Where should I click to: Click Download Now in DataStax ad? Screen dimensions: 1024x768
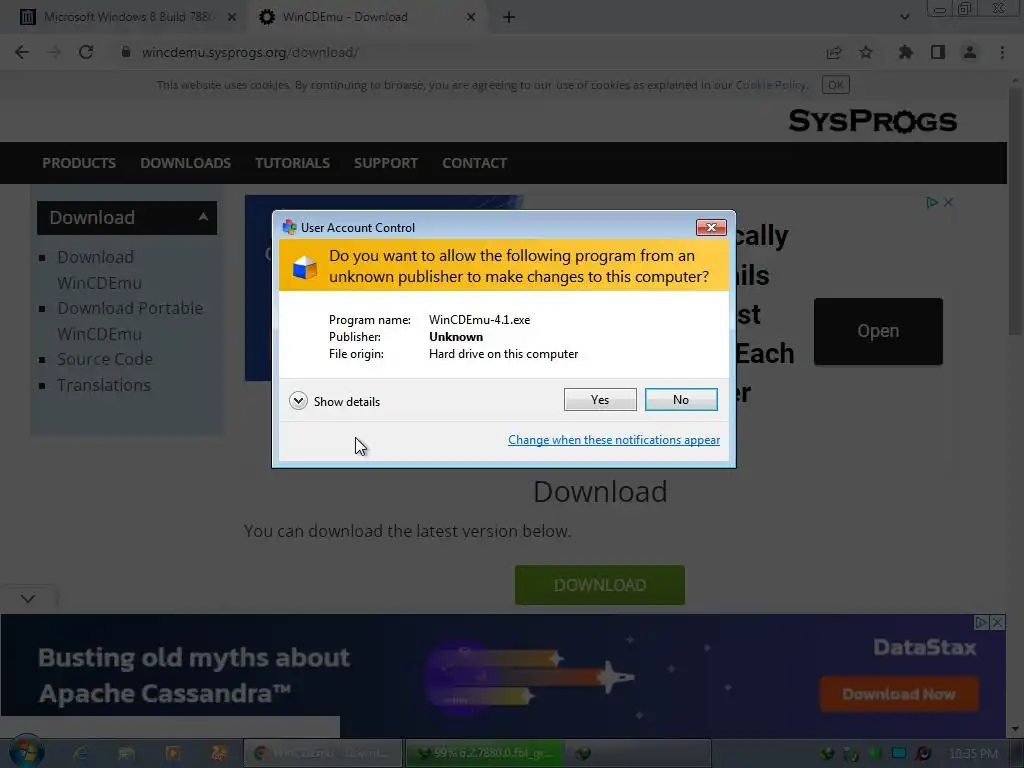(x=899, y=694)
